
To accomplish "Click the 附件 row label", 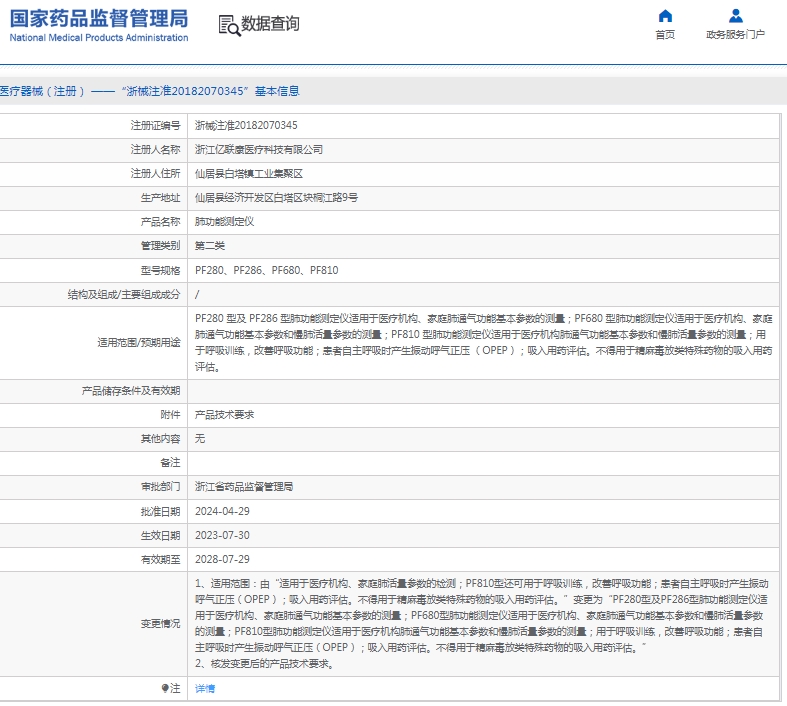I will (170, 415).
